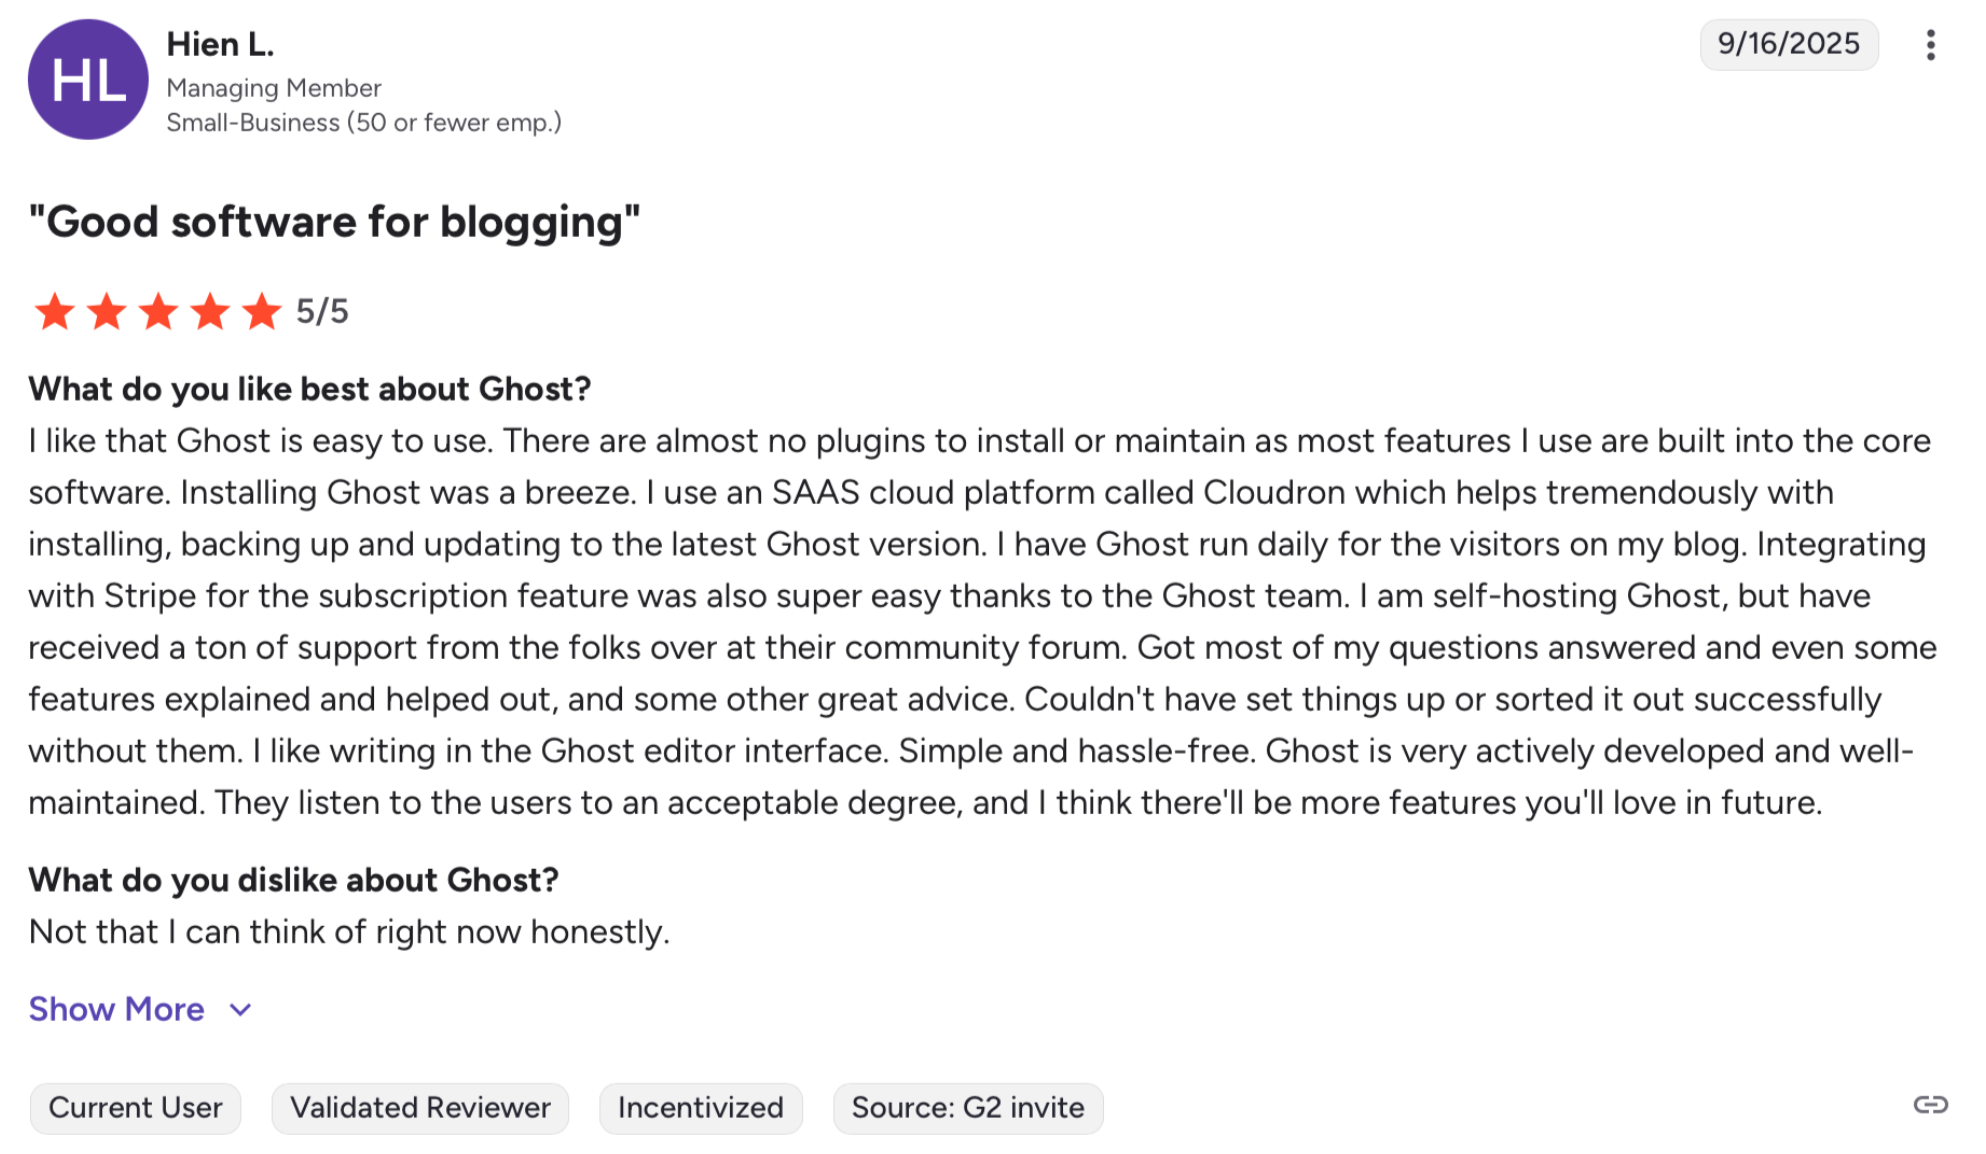Click the first rating star
1986x1154 pixels.
55,311
